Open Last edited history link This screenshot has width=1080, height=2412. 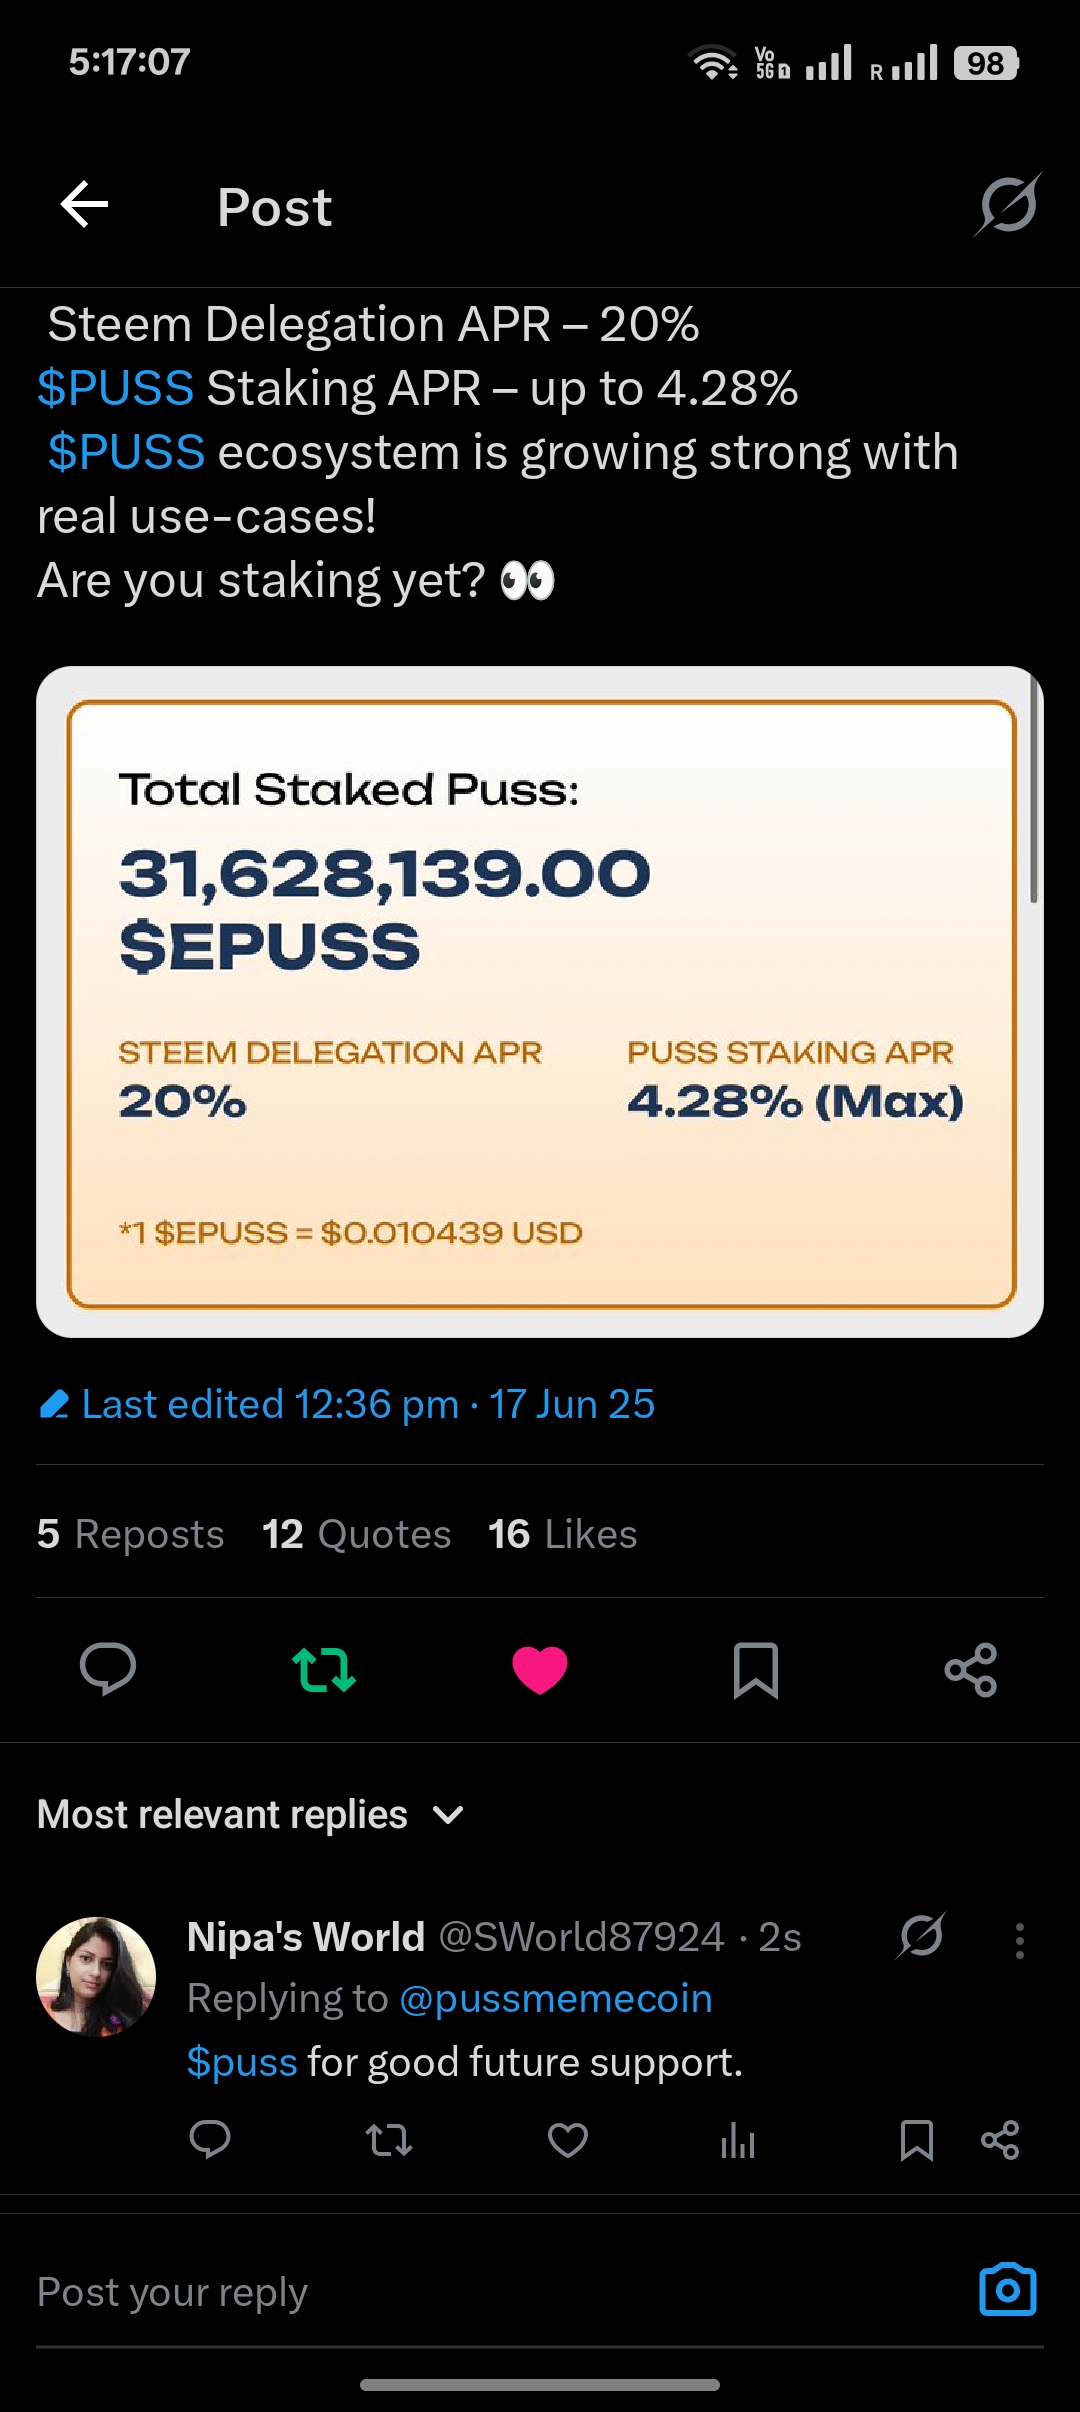346,1404
